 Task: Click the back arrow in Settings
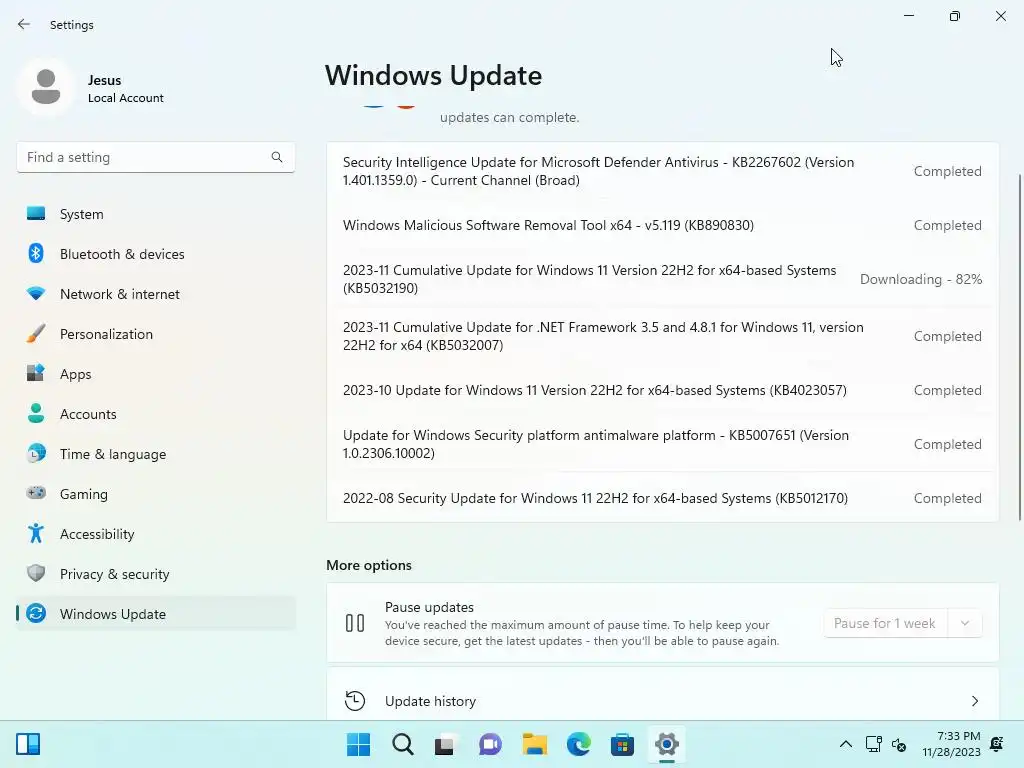point(24,24)
